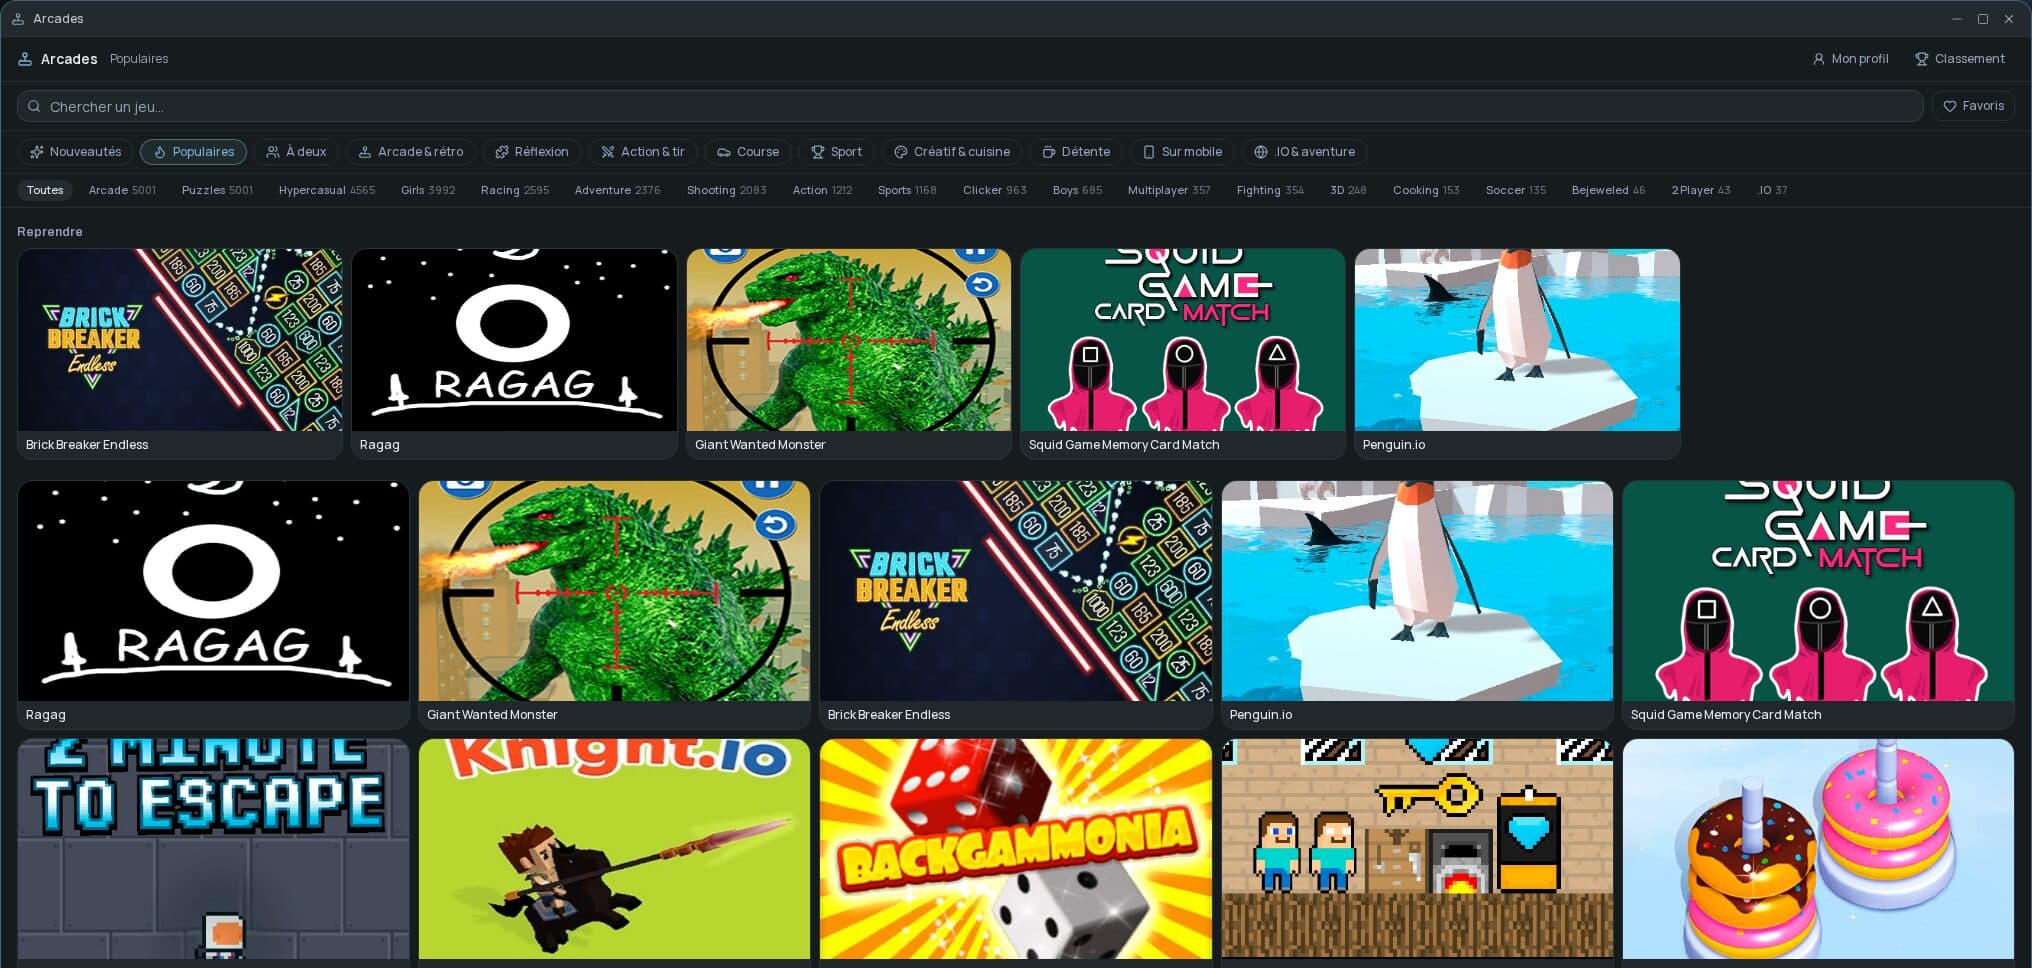Click the flame icon in Populaires
Screen dimensions: 2032x968
160,152
